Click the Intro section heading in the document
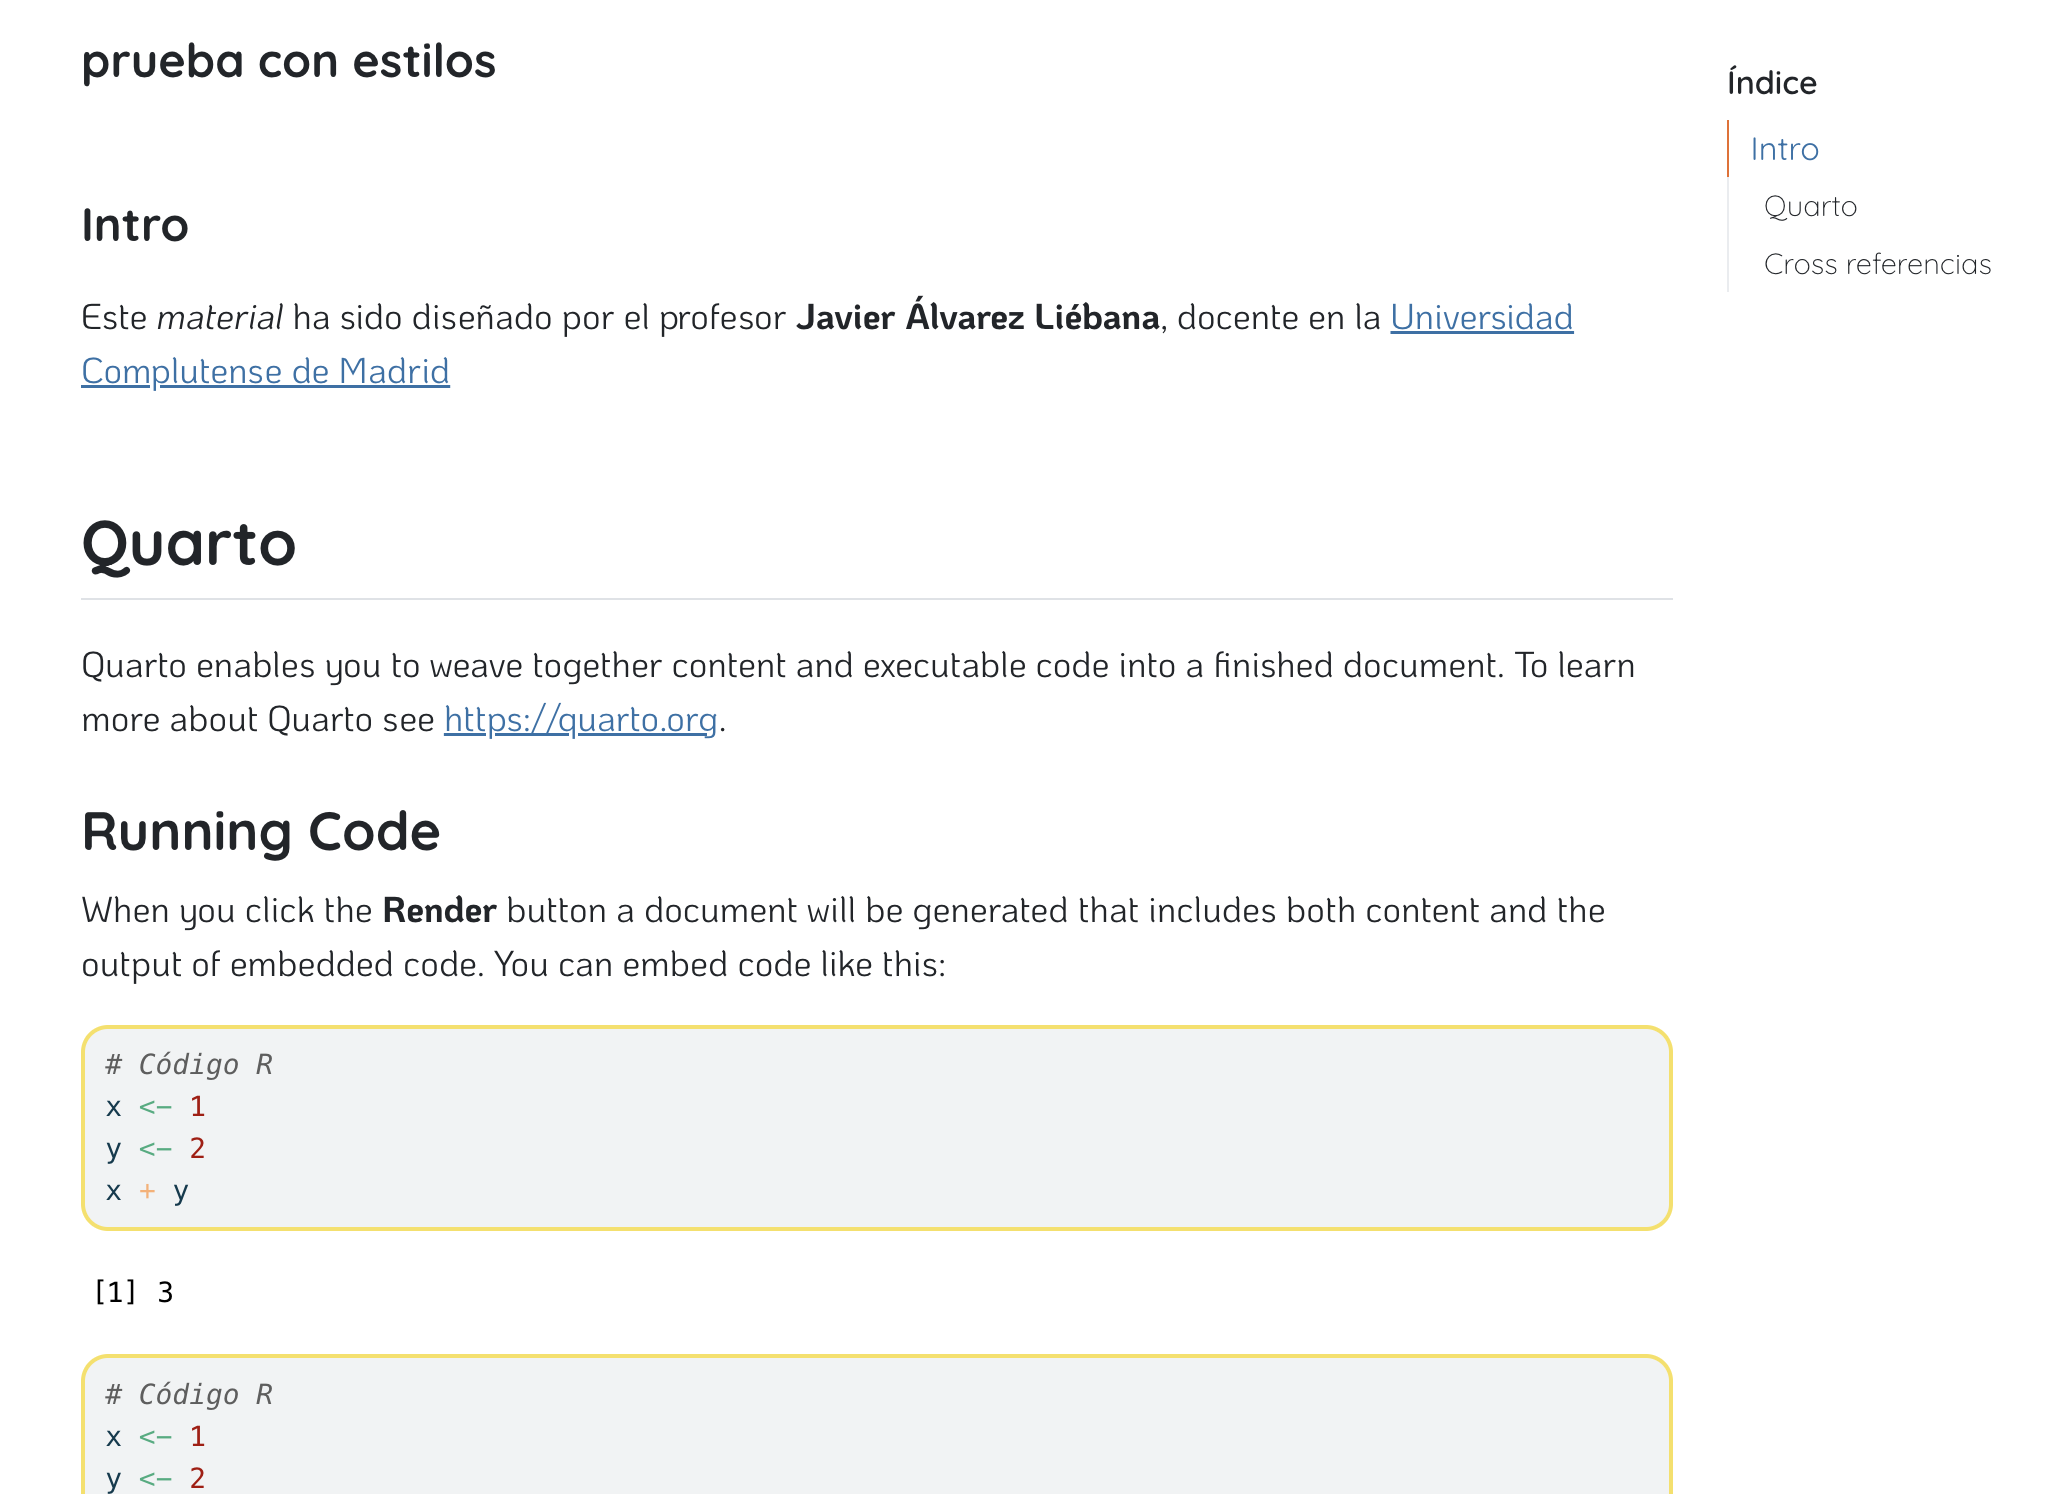The image size is (2058, 1494). coord(135,225)
